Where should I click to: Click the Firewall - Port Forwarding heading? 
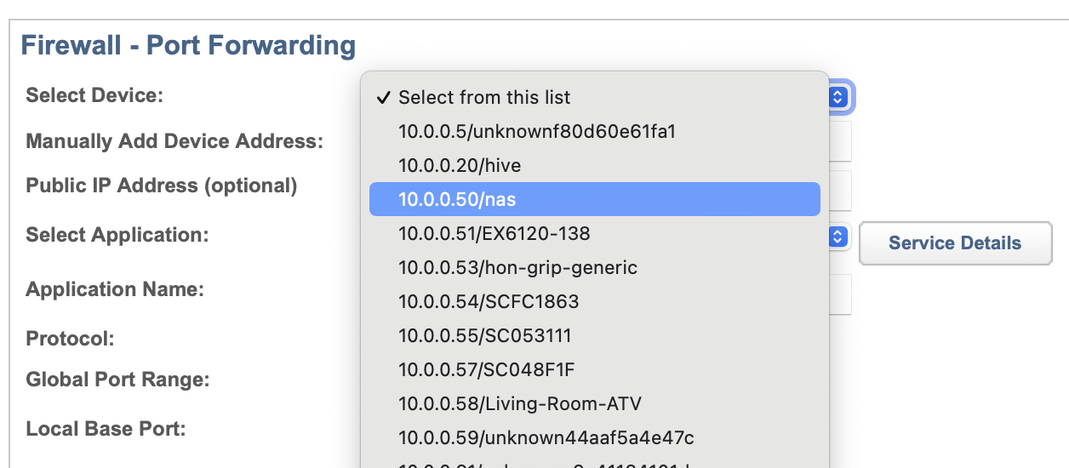(188, 45)
